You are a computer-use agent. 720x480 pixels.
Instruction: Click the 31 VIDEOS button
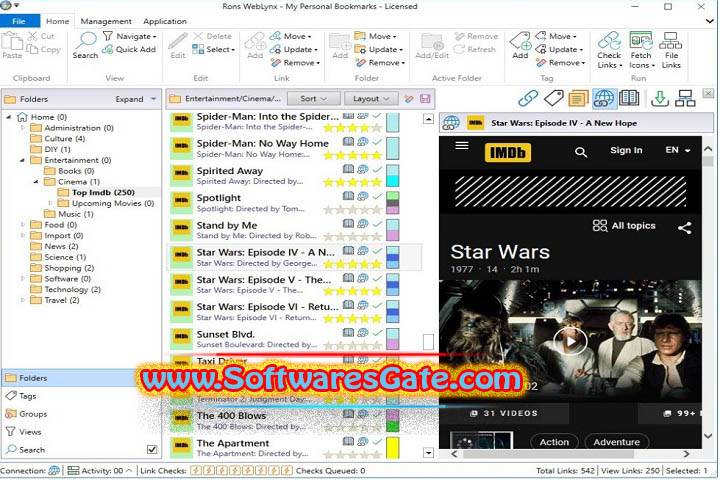[504, 413]
